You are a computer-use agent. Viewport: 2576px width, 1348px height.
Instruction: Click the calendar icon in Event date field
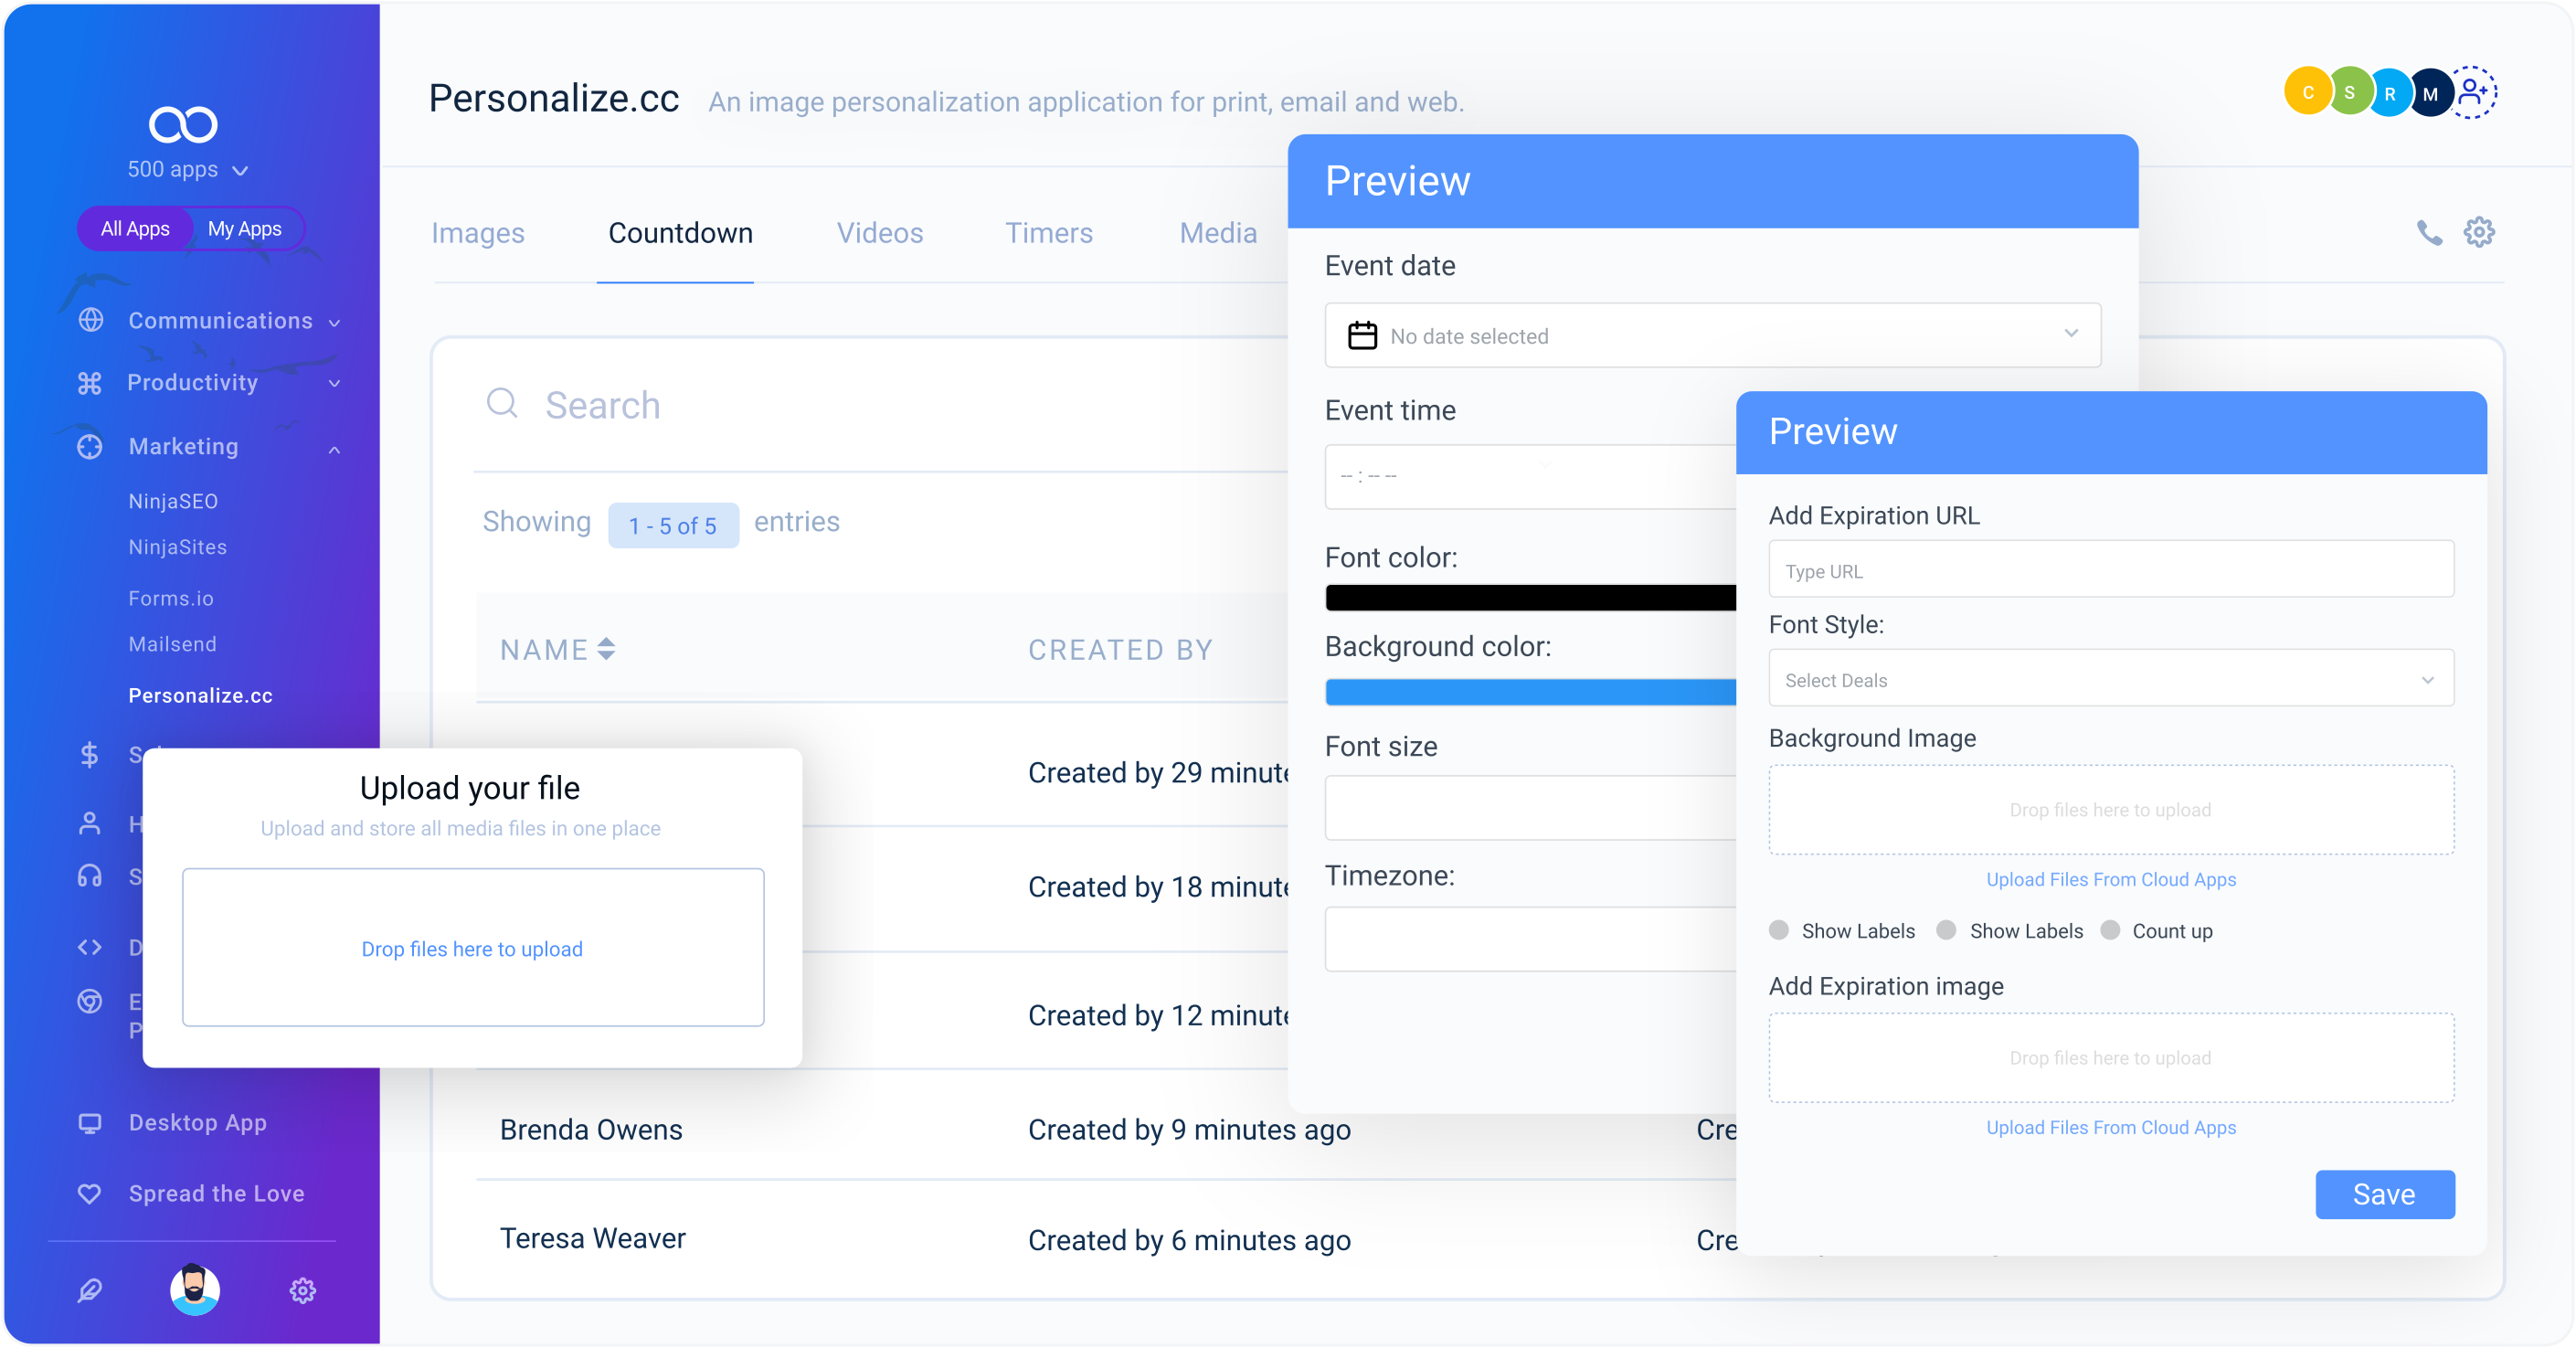coord(1362,335)
